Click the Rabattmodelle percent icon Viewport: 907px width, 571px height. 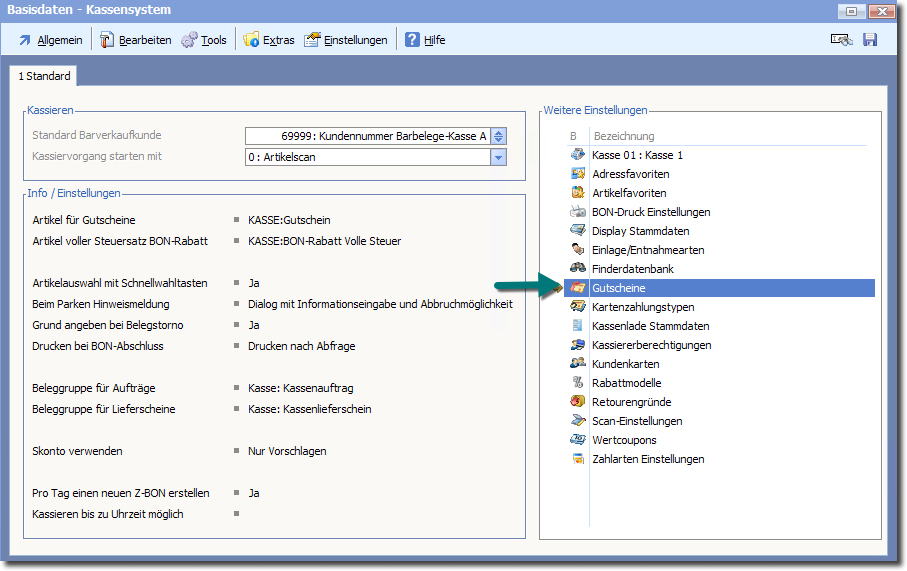click(578, 383)
